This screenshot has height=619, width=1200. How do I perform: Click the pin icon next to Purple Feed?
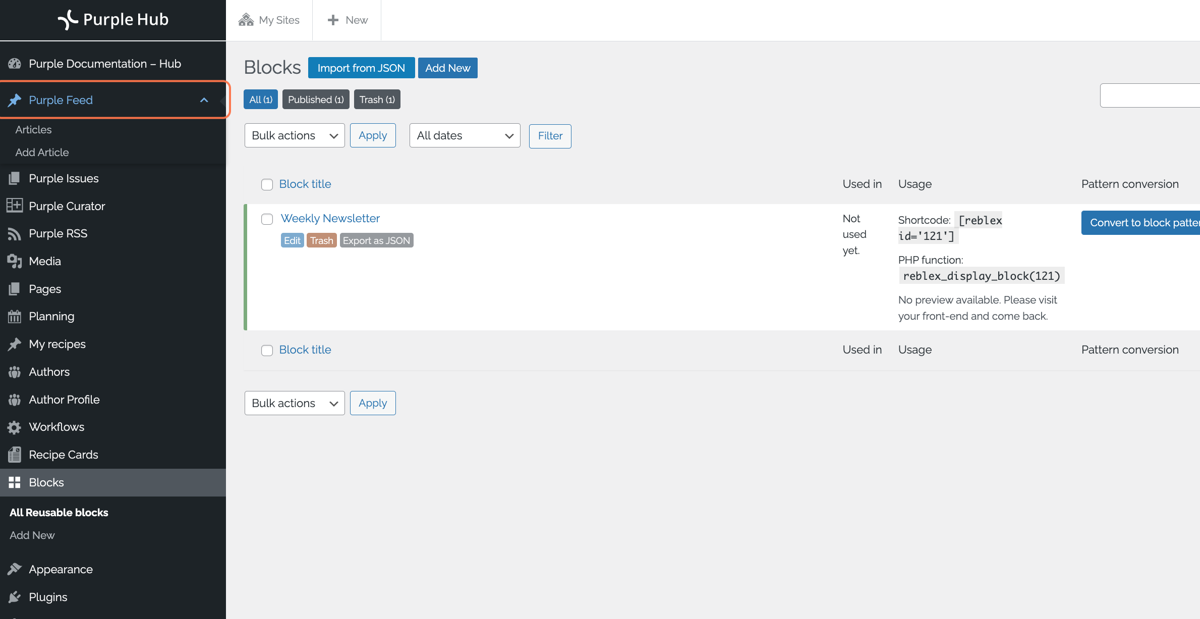(14, 100)
